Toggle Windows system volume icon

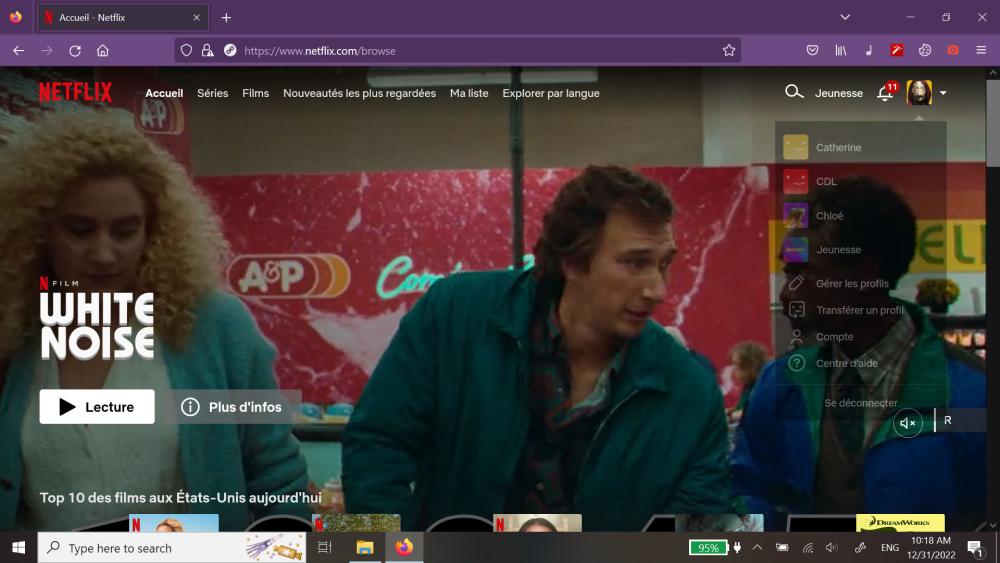[831, 548]
